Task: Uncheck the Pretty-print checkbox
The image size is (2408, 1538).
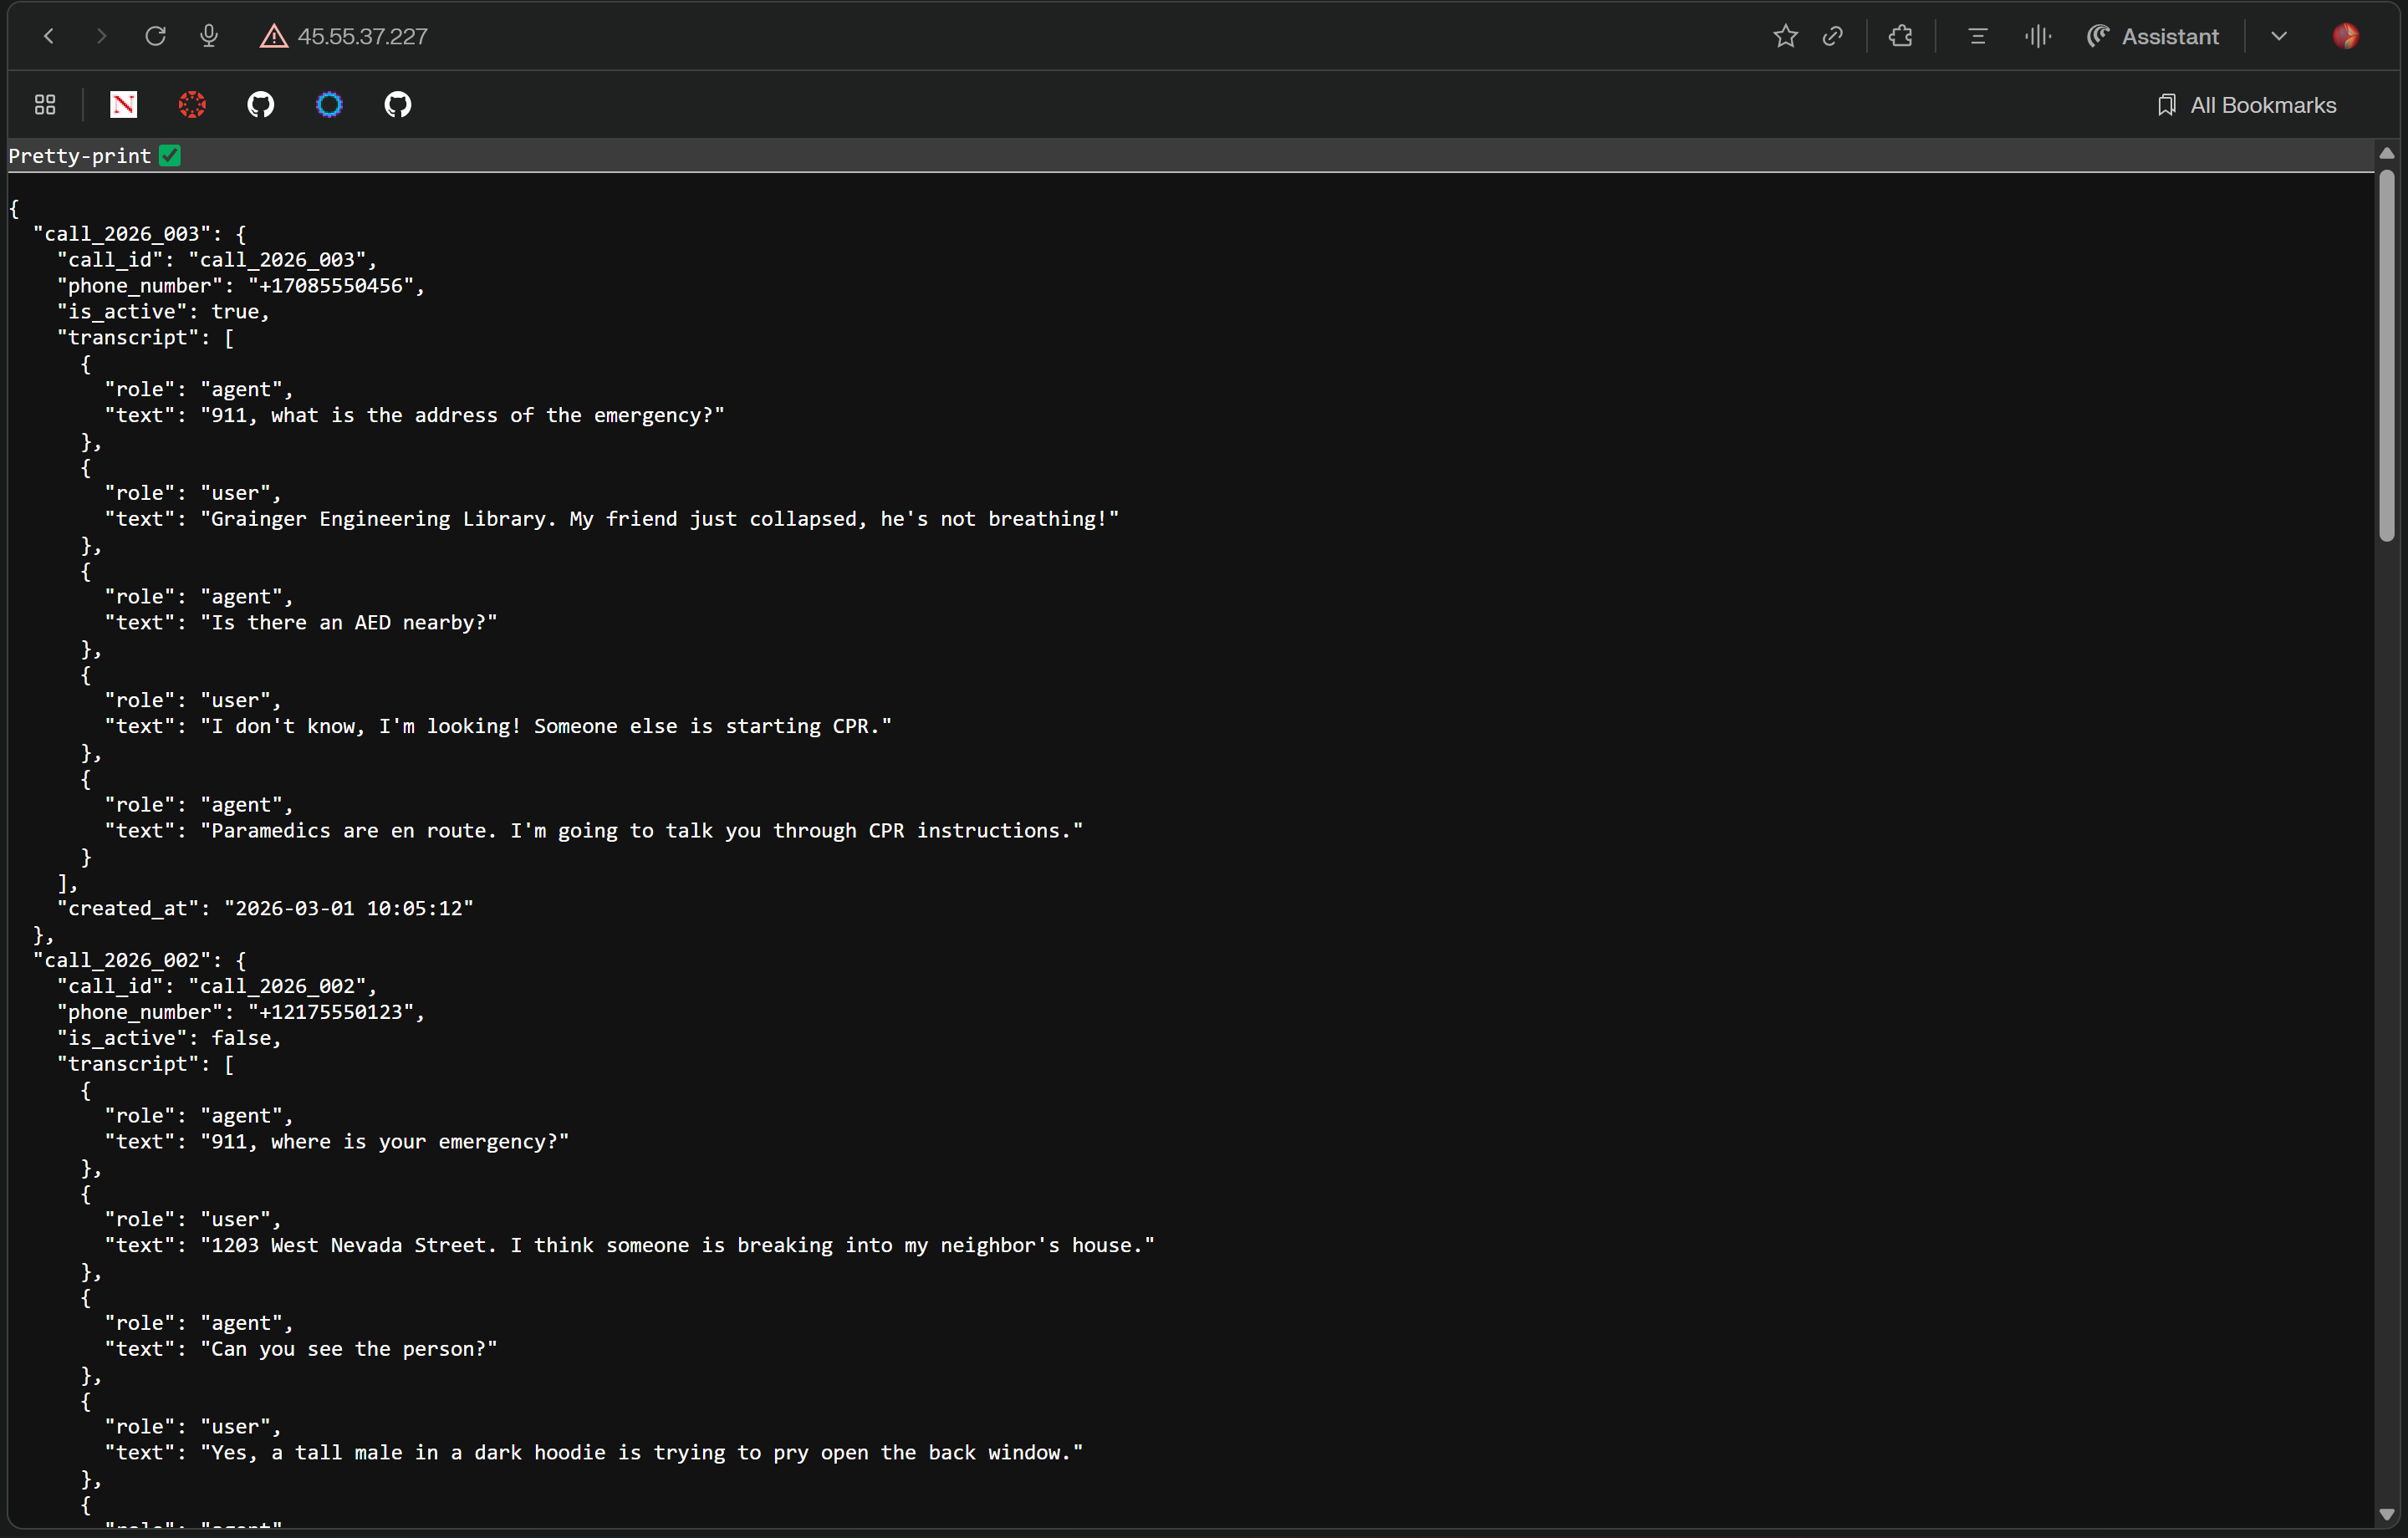Action: [x=170, y=155]
